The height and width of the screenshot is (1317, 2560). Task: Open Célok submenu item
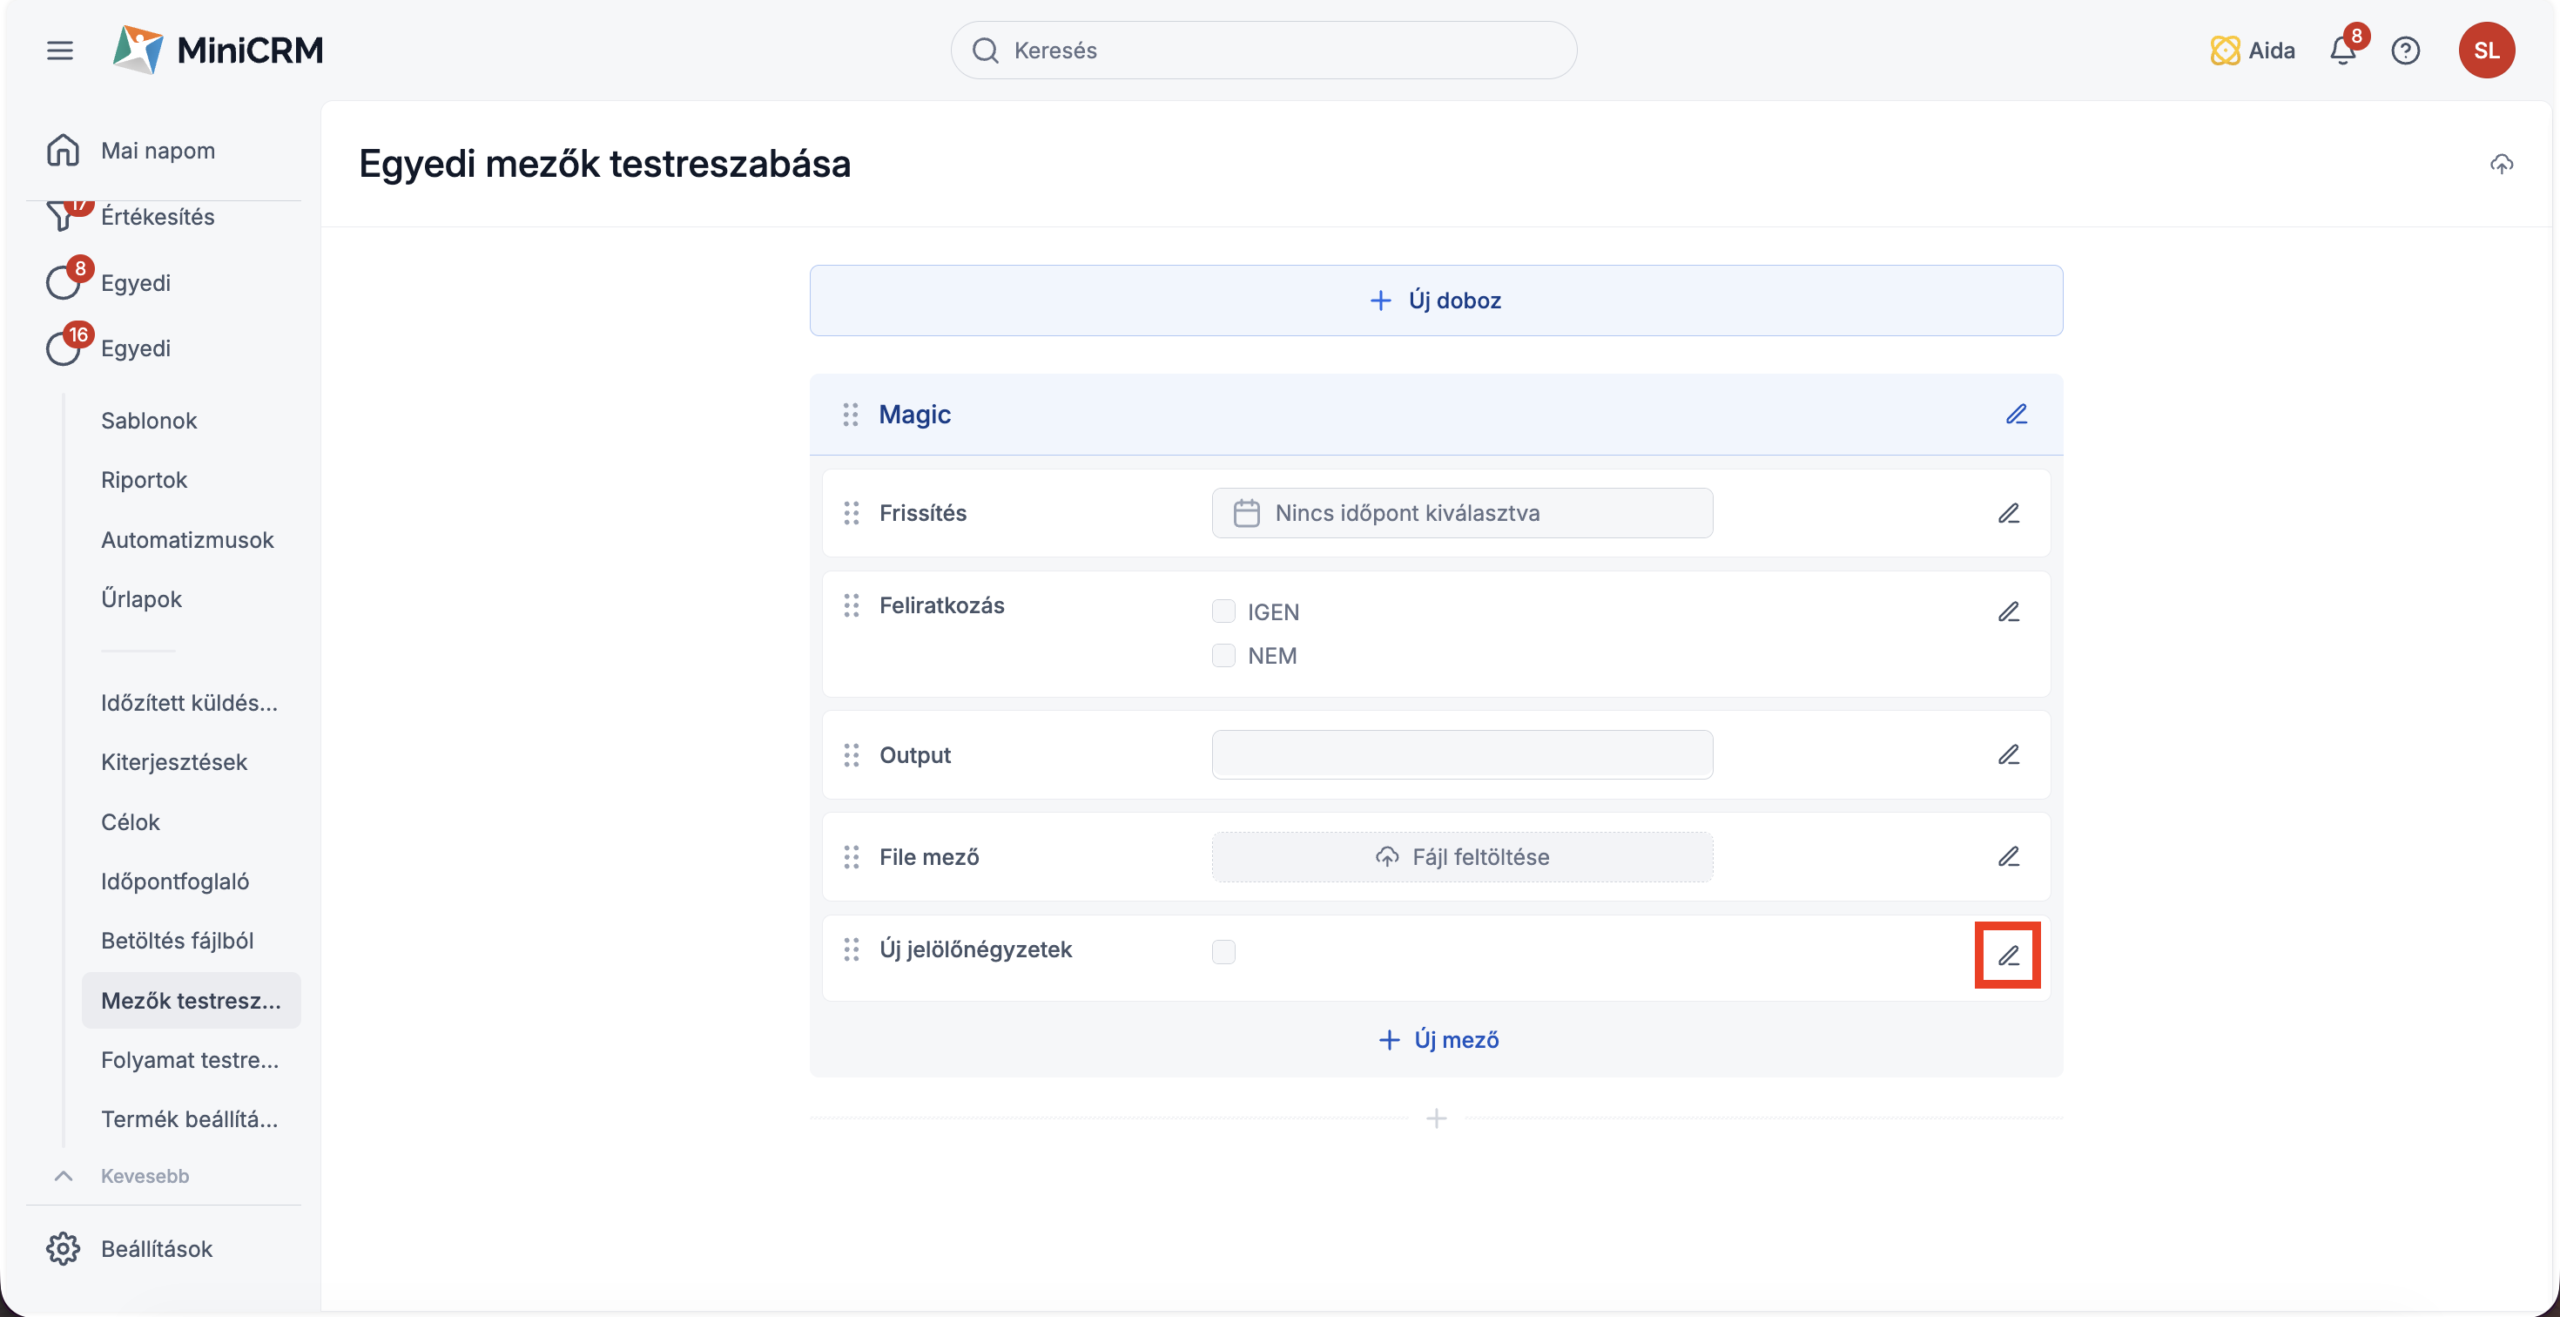(x=130, y=822)
